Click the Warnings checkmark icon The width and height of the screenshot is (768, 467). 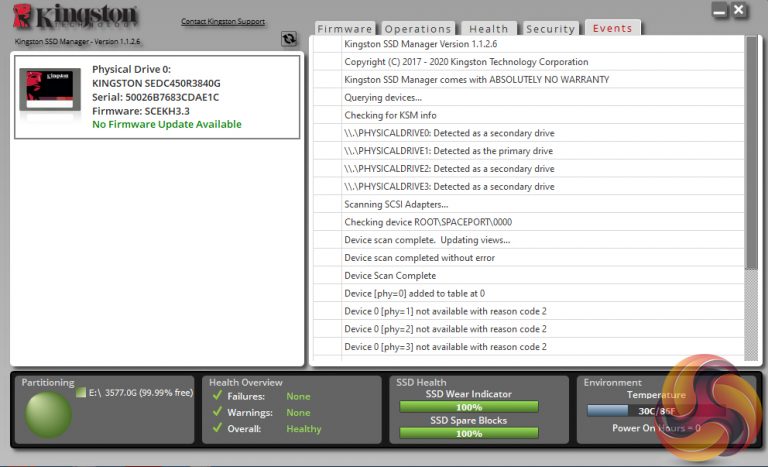click(217, 412)
